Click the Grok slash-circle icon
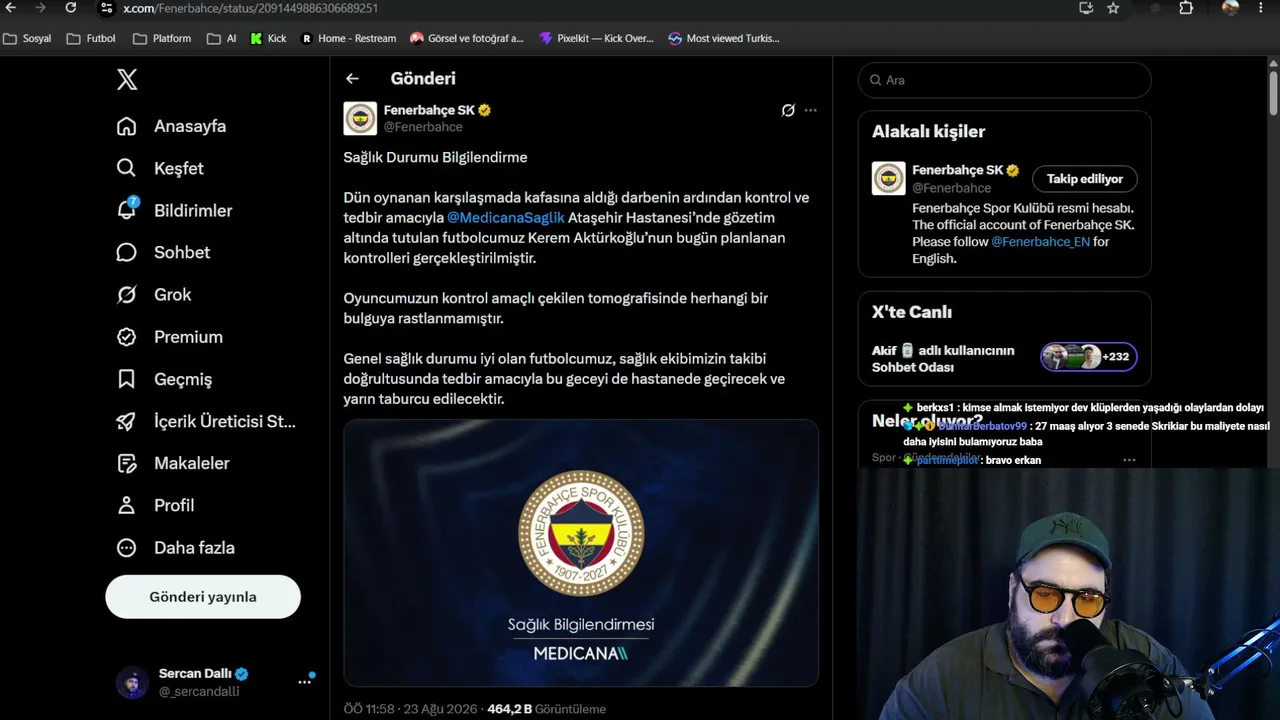The width and height of the screenshot is (1280, 720). 126,294
